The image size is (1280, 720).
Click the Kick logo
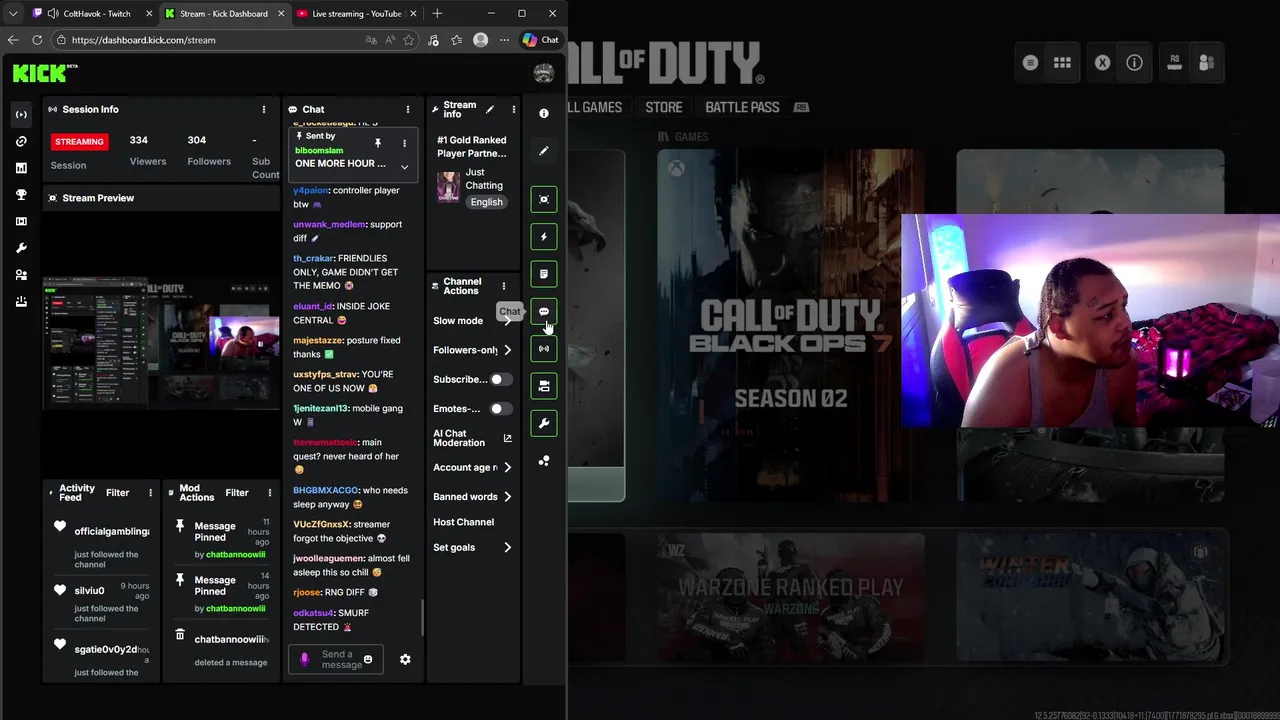click(45, 73)
